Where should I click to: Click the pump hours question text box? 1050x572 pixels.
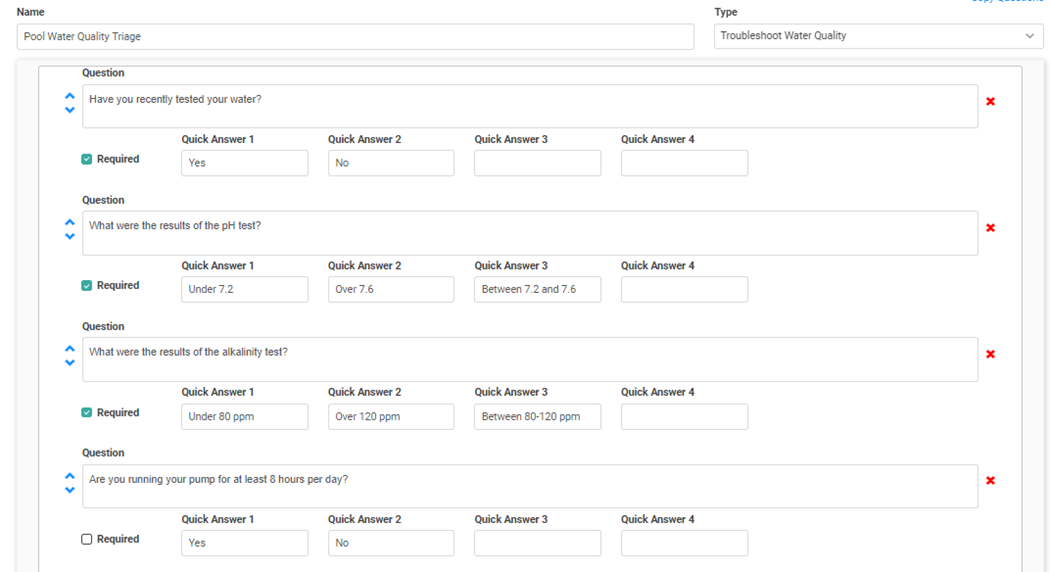(x=530, y=486)
